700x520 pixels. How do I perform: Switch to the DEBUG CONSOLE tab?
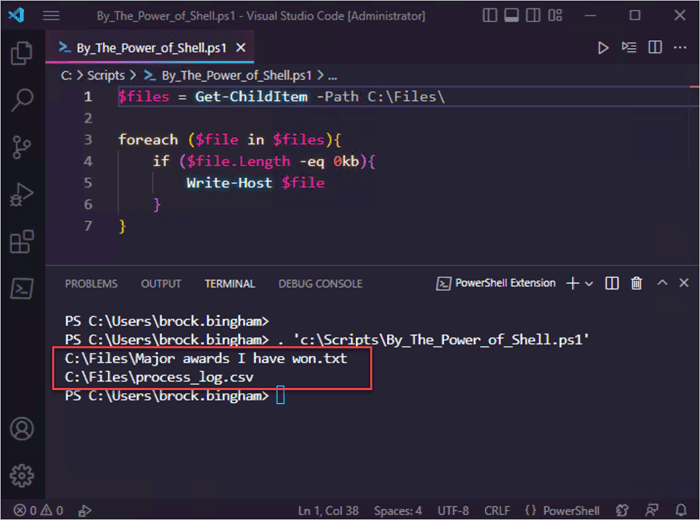(x=321, y=283)
